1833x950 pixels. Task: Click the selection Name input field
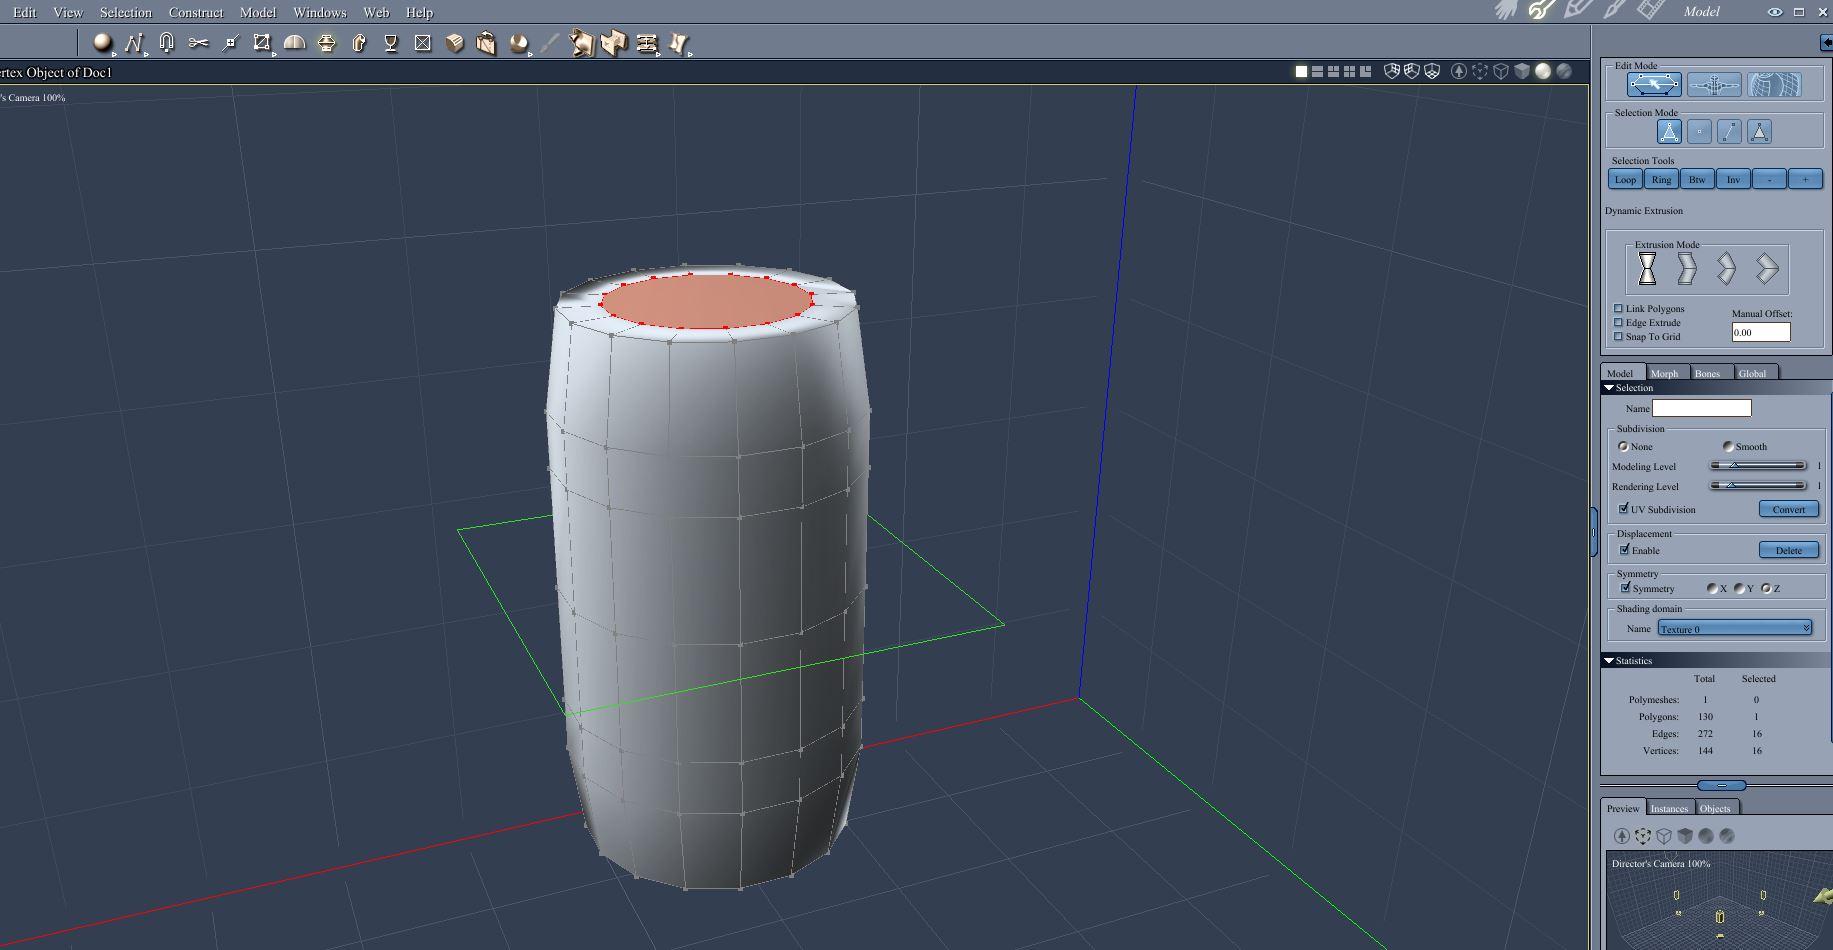coord(1702,408)
